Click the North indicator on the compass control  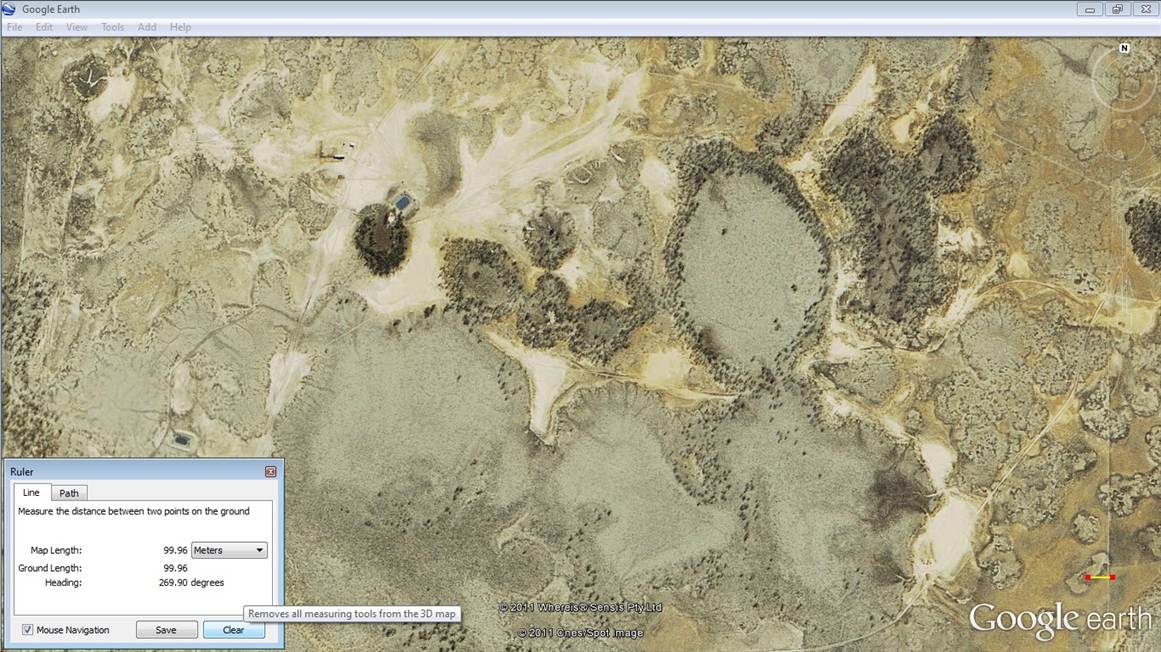tap(1122, 49)
